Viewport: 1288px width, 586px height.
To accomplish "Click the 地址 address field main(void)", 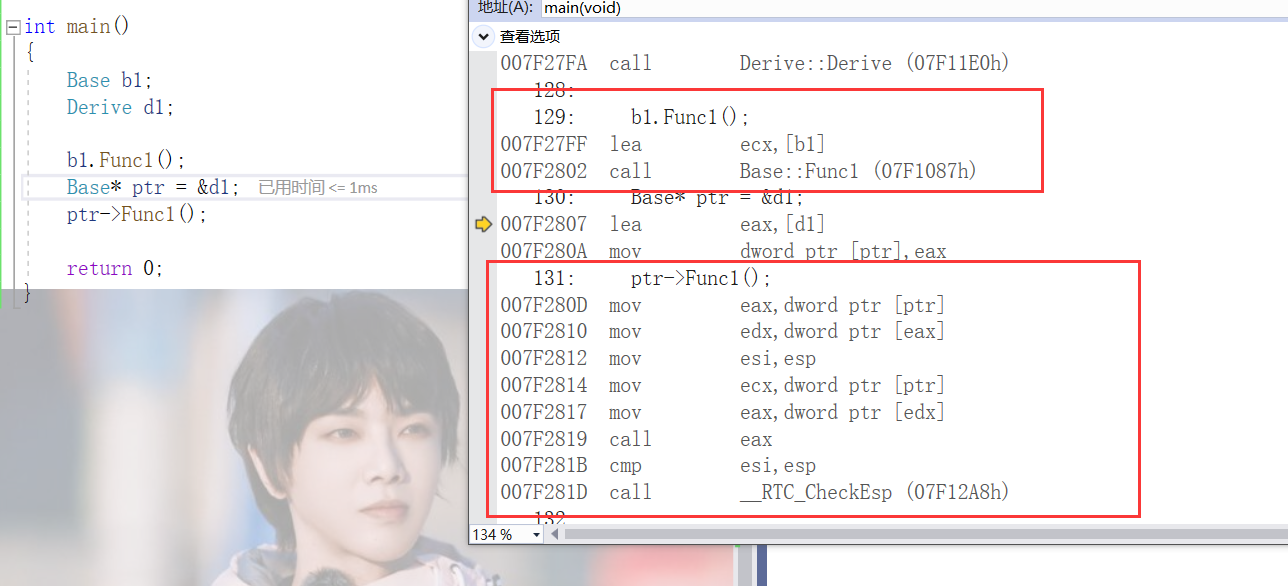I will pyautogui.click(x=913, y=8).
